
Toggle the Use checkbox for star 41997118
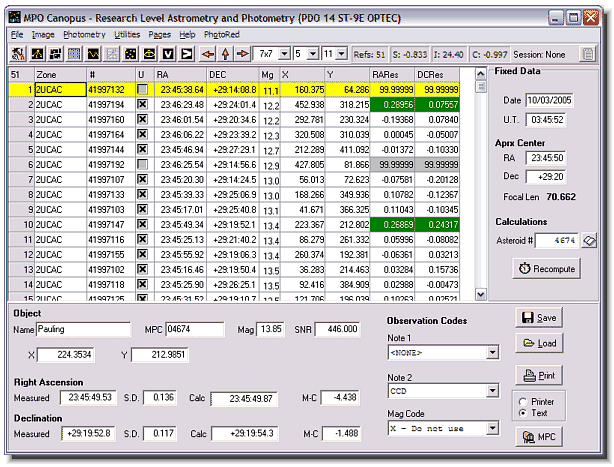coord(143,284)
